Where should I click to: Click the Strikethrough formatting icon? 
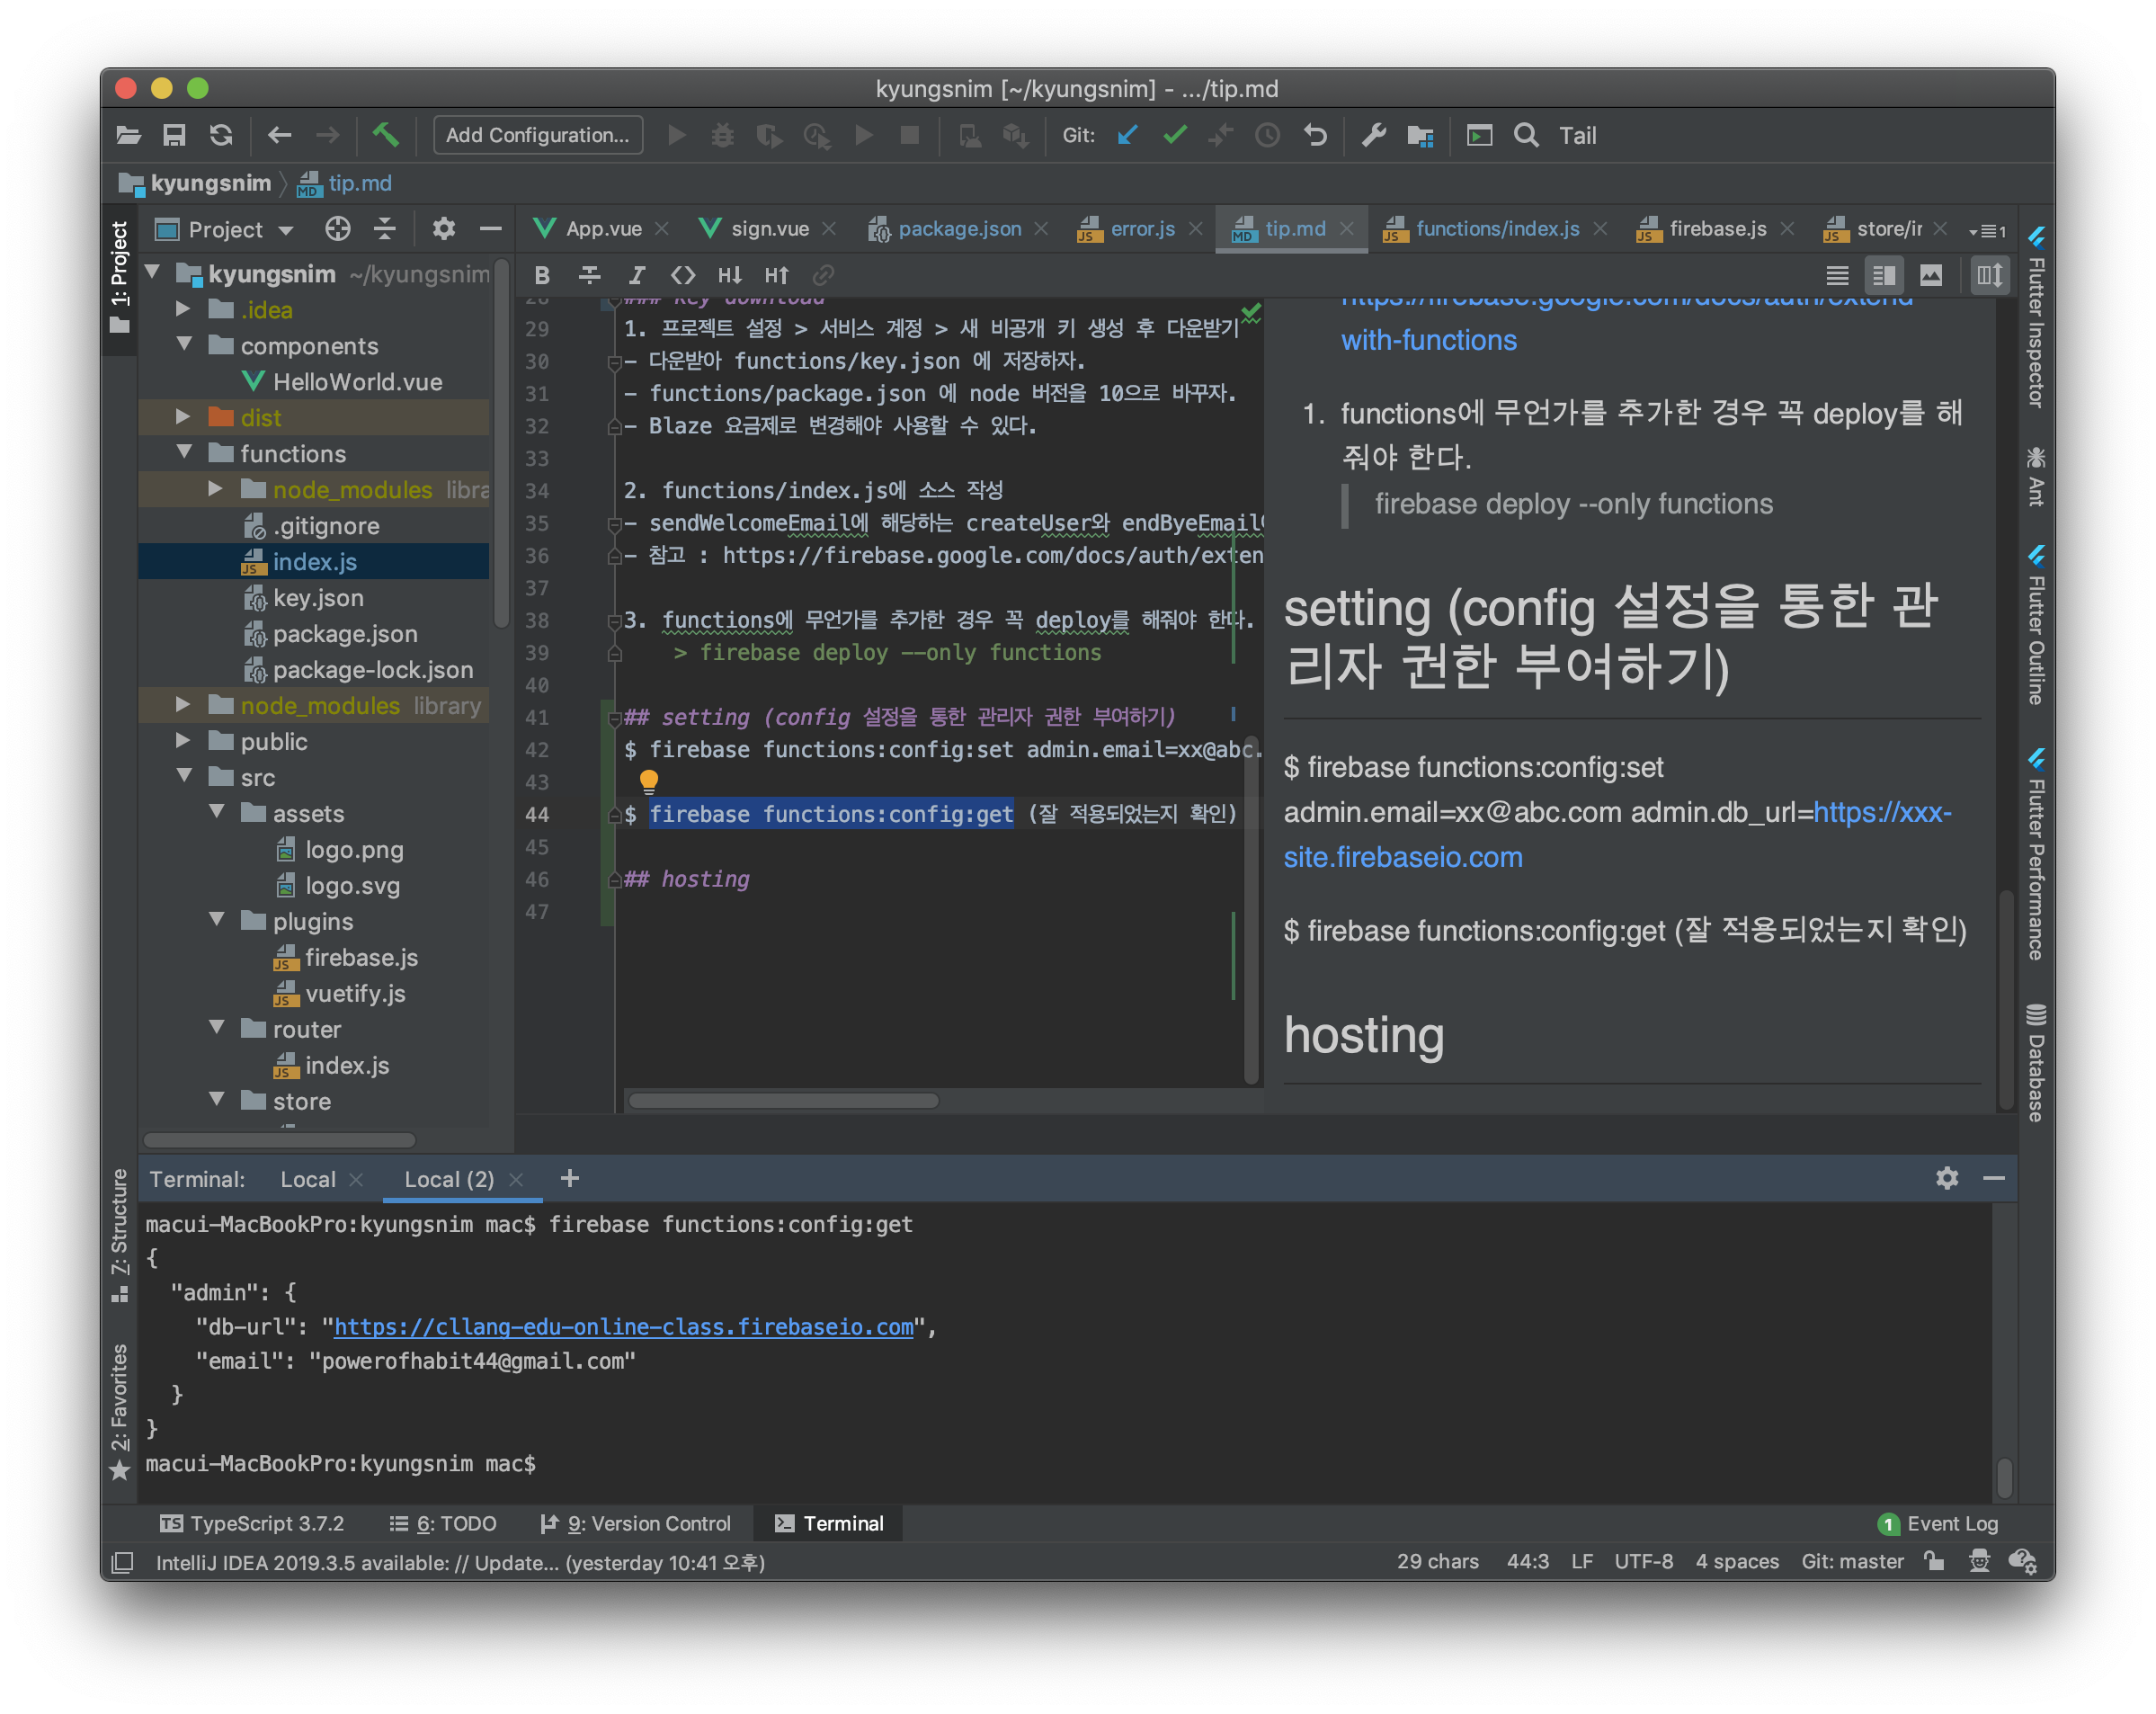click(589, 275)
